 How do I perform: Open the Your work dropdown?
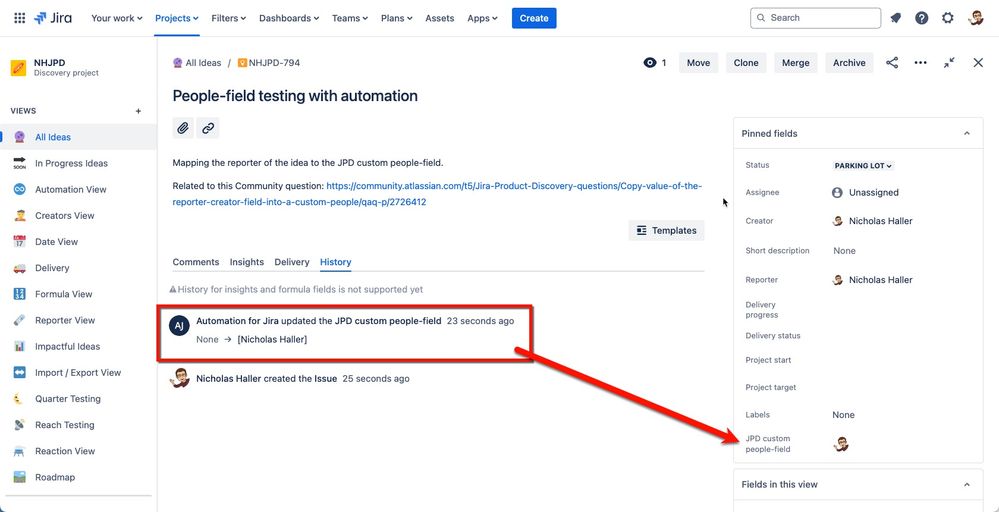click(117, 18)
